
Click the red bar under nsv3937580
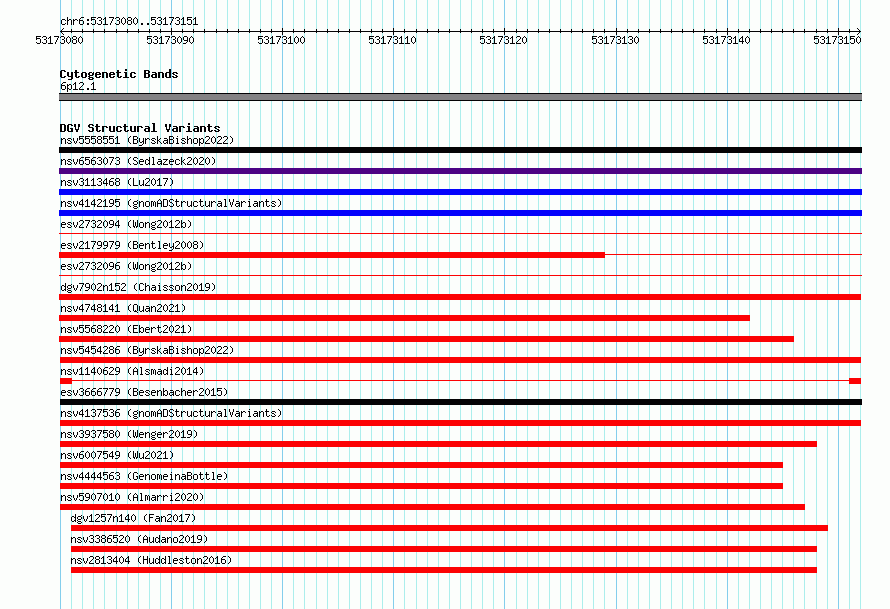point(438,444)
